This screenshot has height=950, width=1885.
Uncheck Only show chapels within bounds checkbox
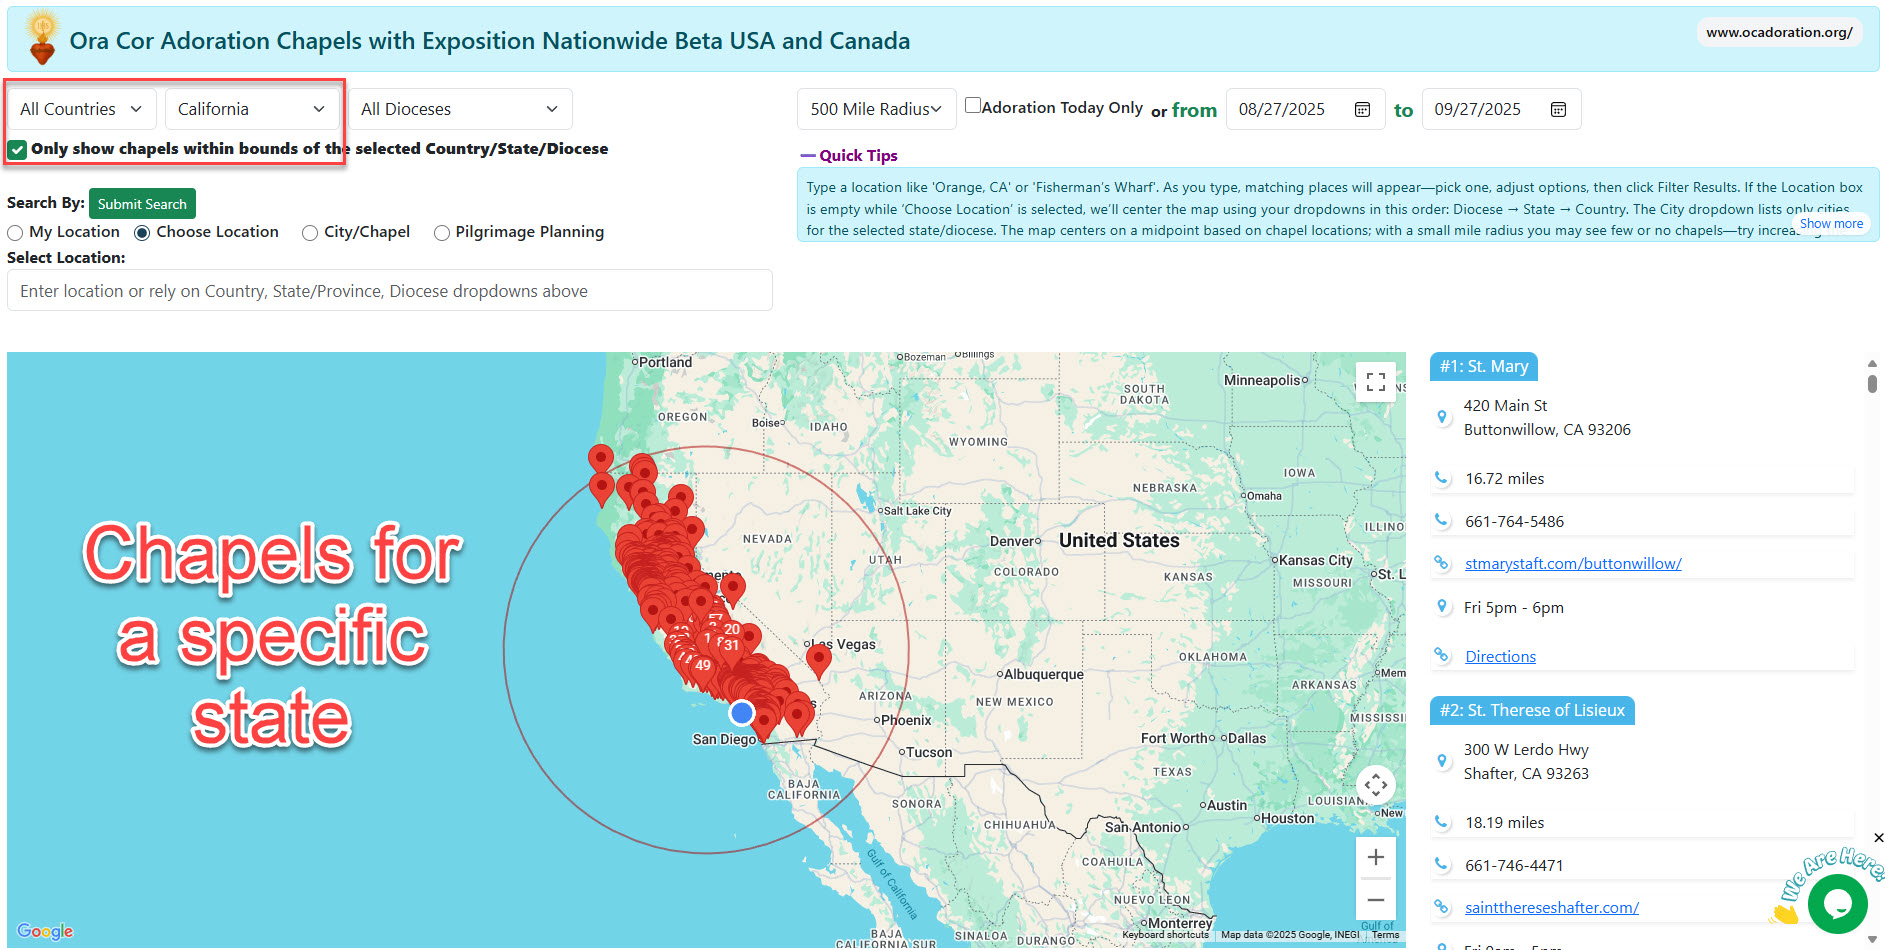point(17,149)
